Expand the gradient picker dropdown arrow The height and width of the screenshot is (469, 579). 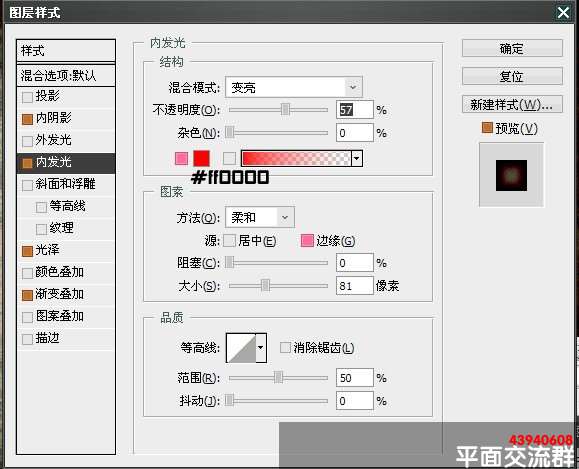pyautogui.click(x=357, y=158)
